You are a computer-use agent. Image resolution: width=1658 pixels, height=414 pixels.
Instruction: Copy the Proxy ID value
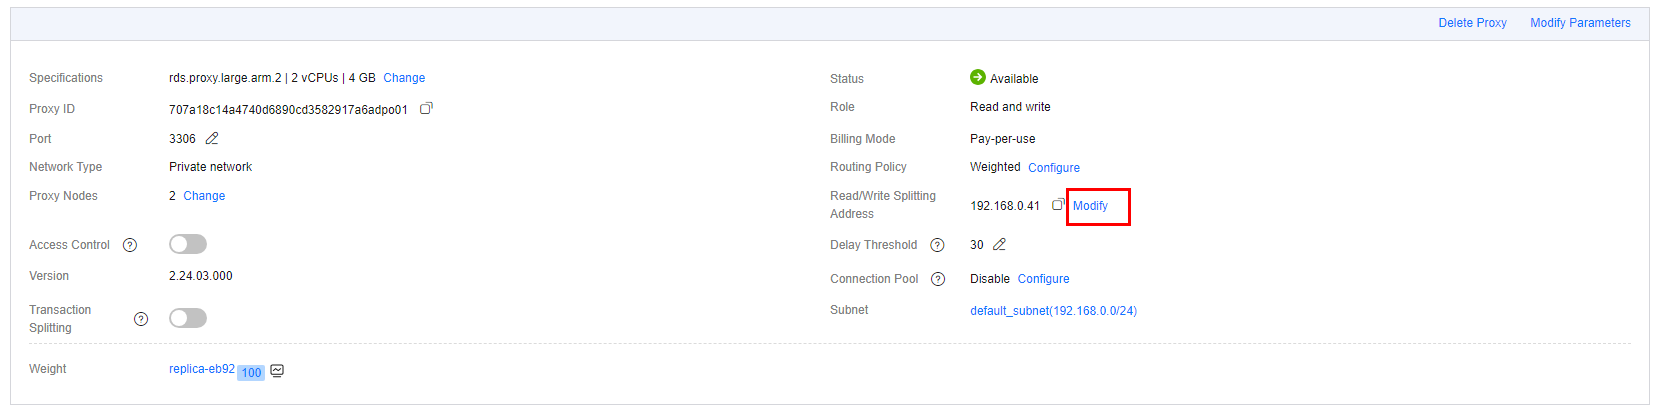(426, 108)
